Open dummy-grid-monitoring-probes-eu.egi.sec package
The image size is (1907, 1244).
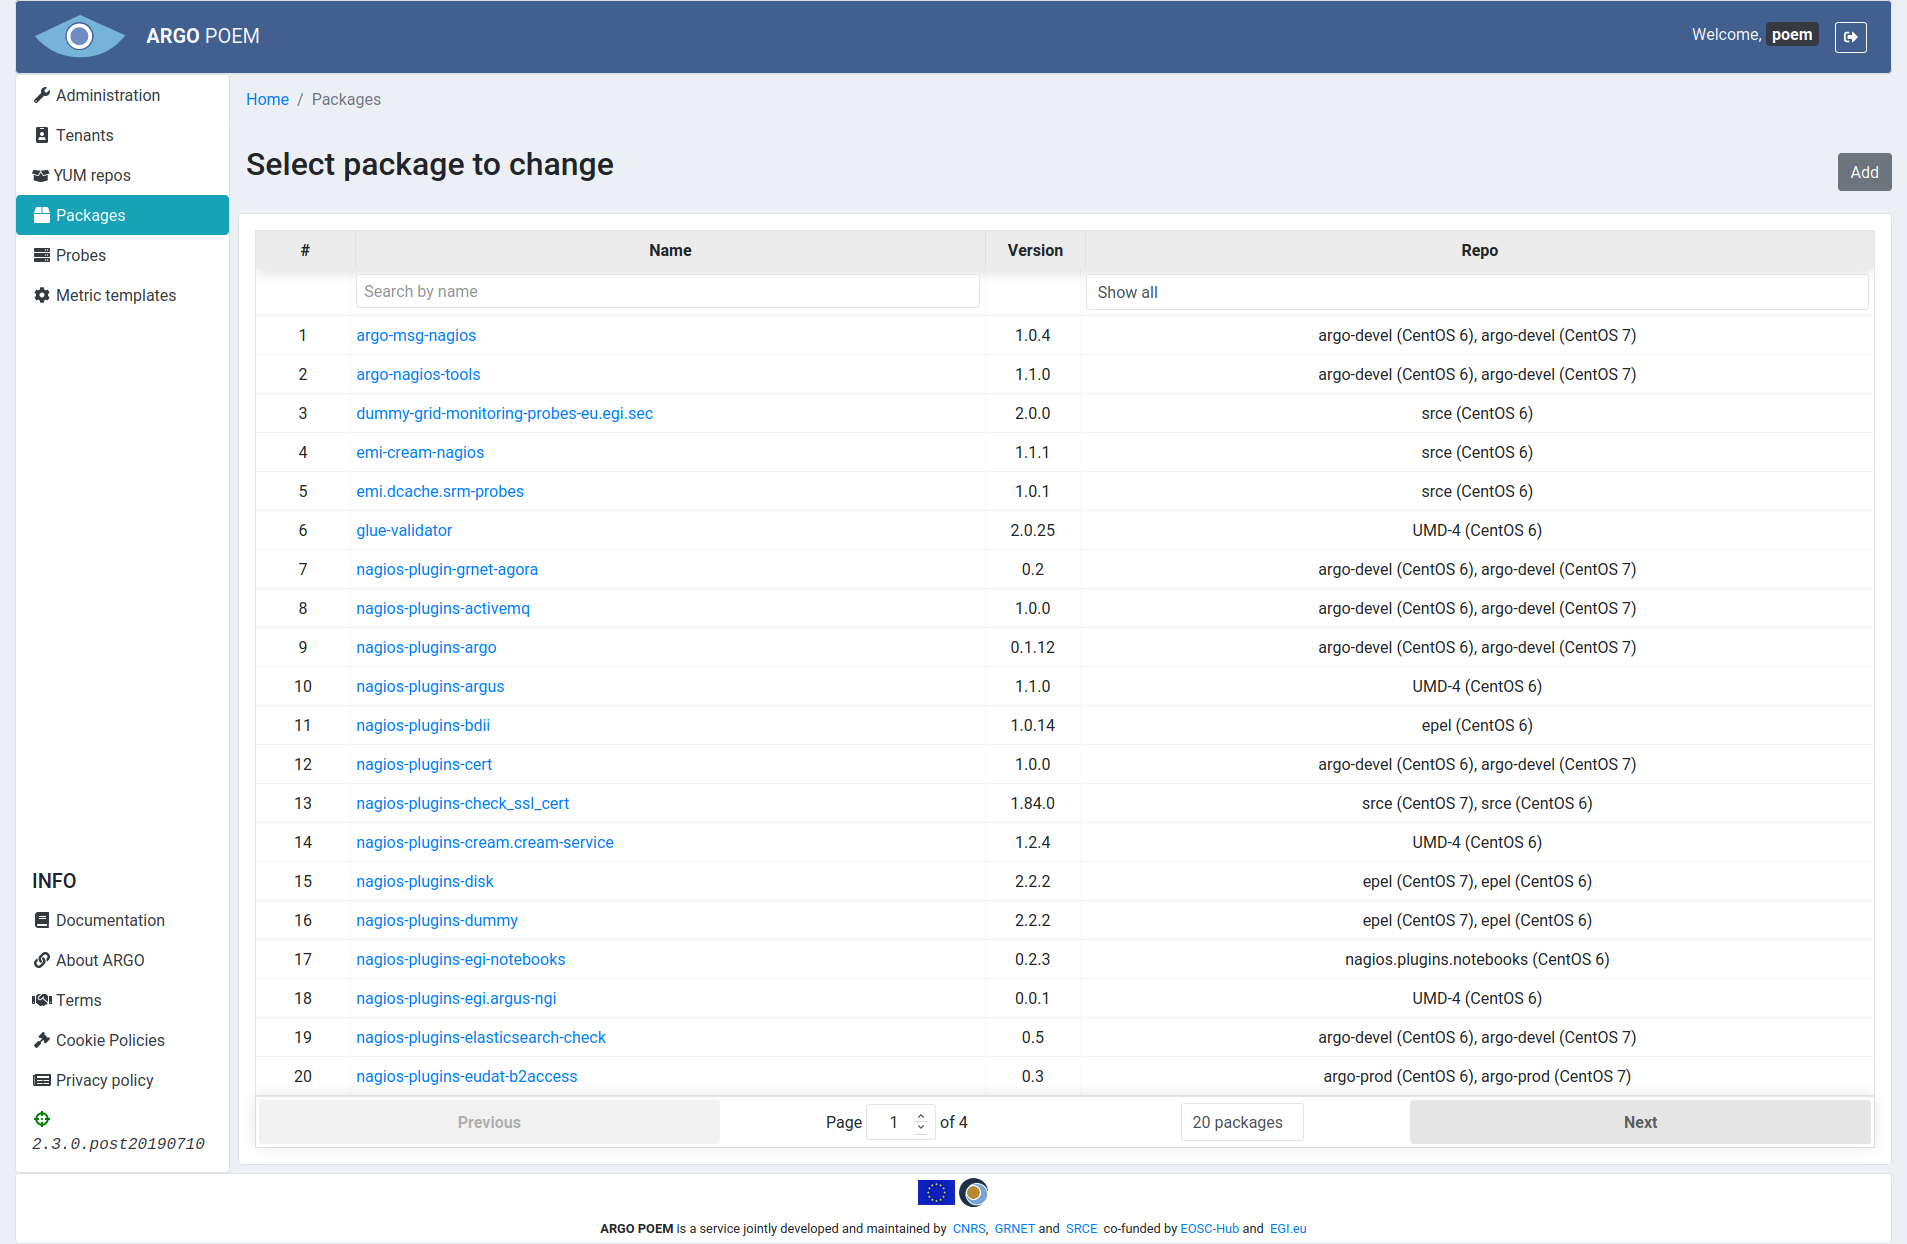pyautogui.click(x=504, y=413)
